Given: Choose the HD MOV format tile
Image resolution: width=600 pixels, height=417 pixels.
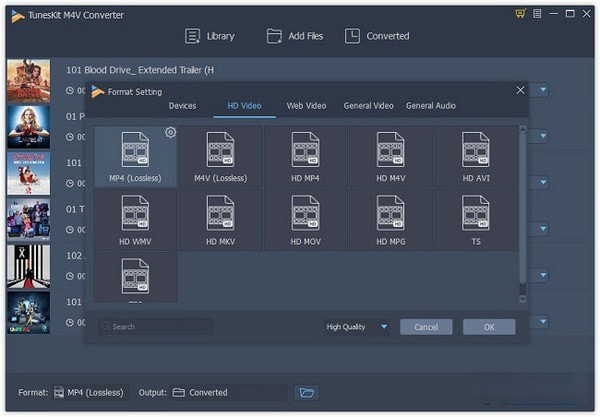Looking at the screenshot, I should tap(306, 214).
